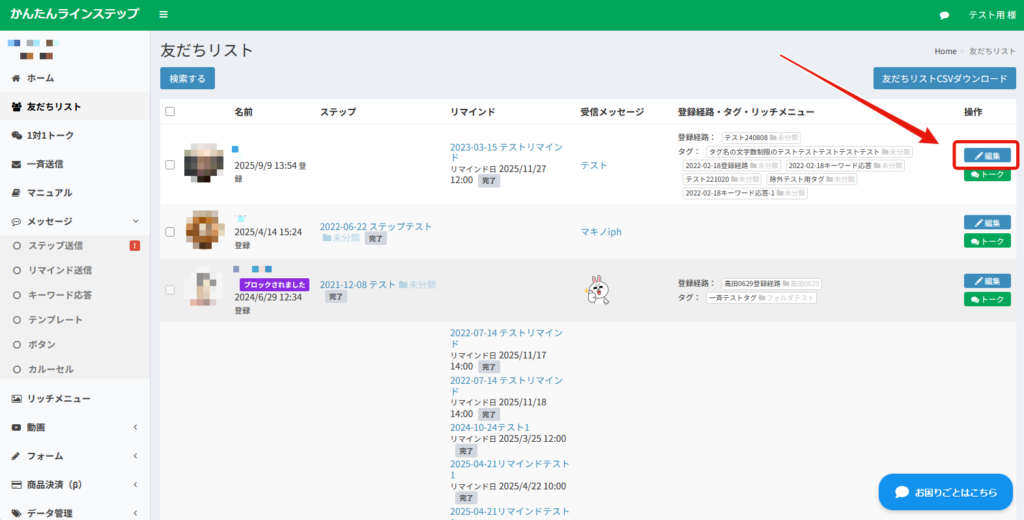Check the second friend row checkbox
The width and height of the screenshot is (1024, 520).
169,232
